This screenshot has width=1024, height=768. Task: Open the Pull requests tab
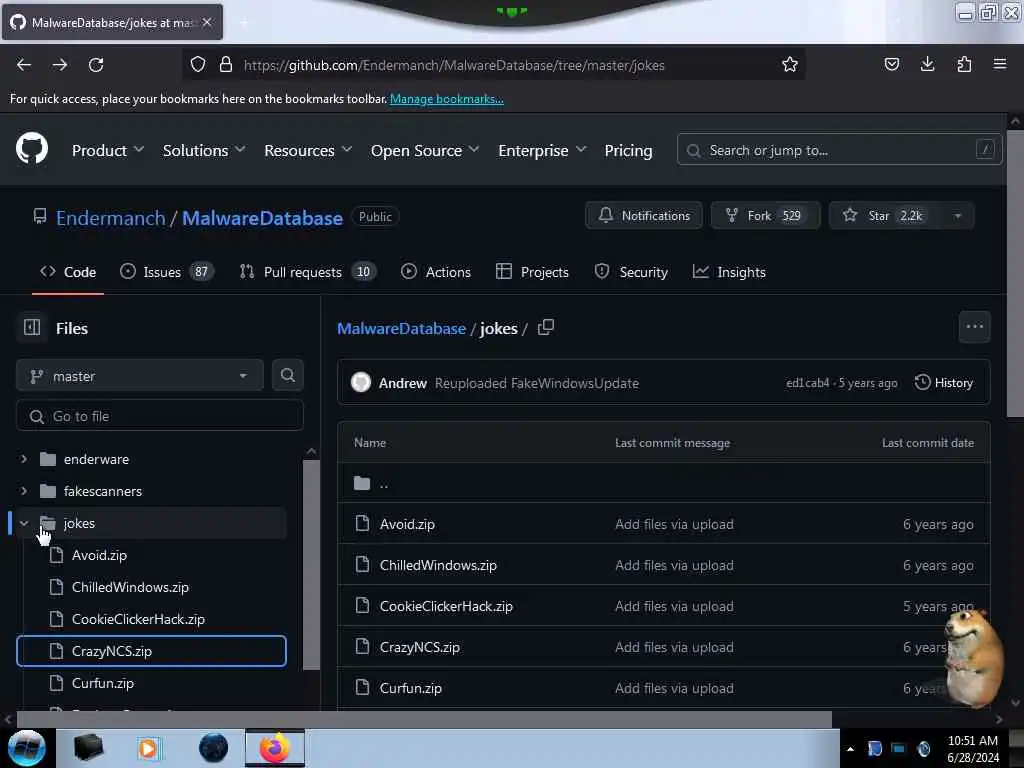tap(308, 272)
